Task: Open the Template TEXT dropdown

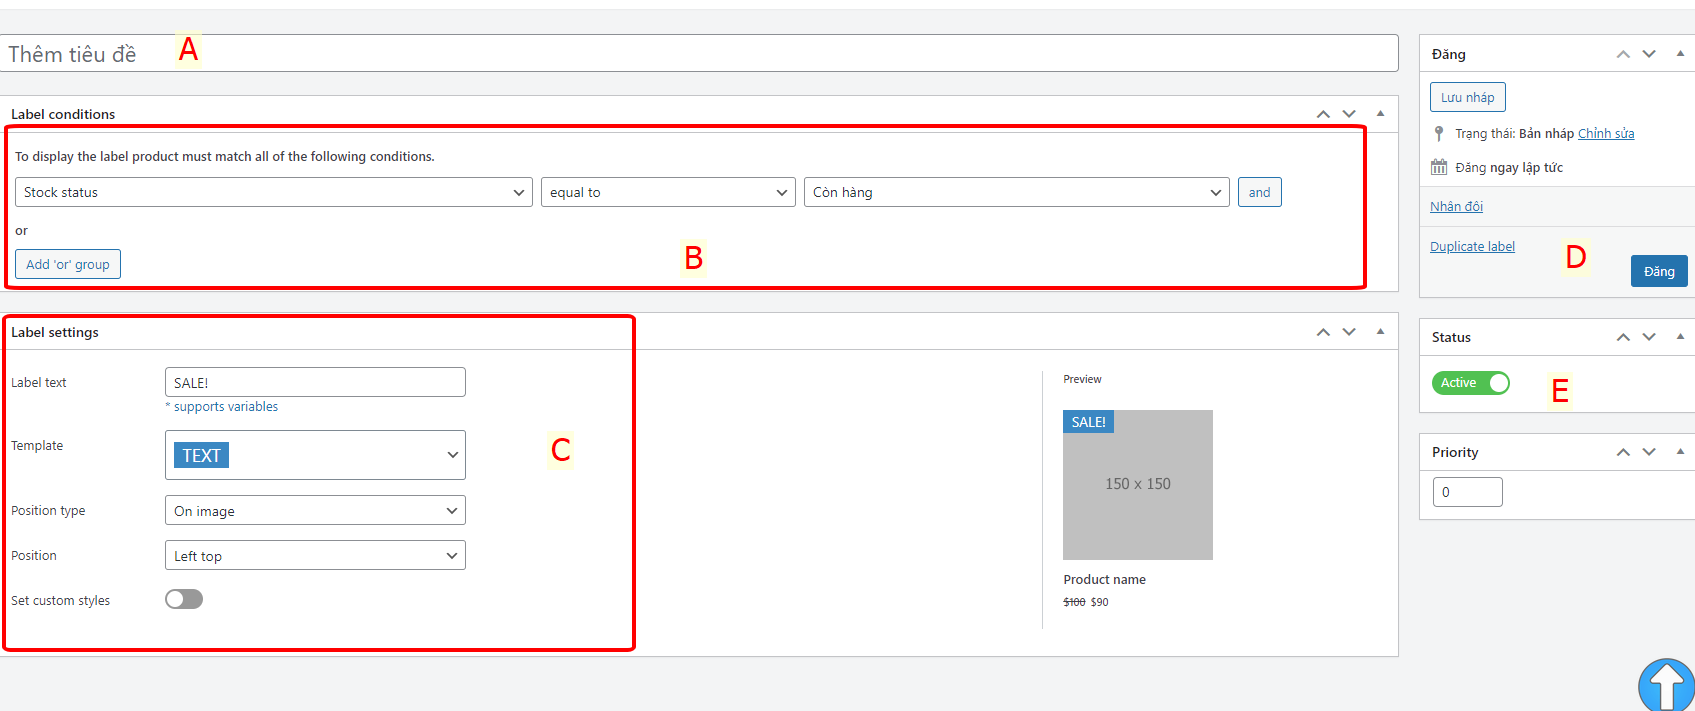Action: click(x=315, y=455)
